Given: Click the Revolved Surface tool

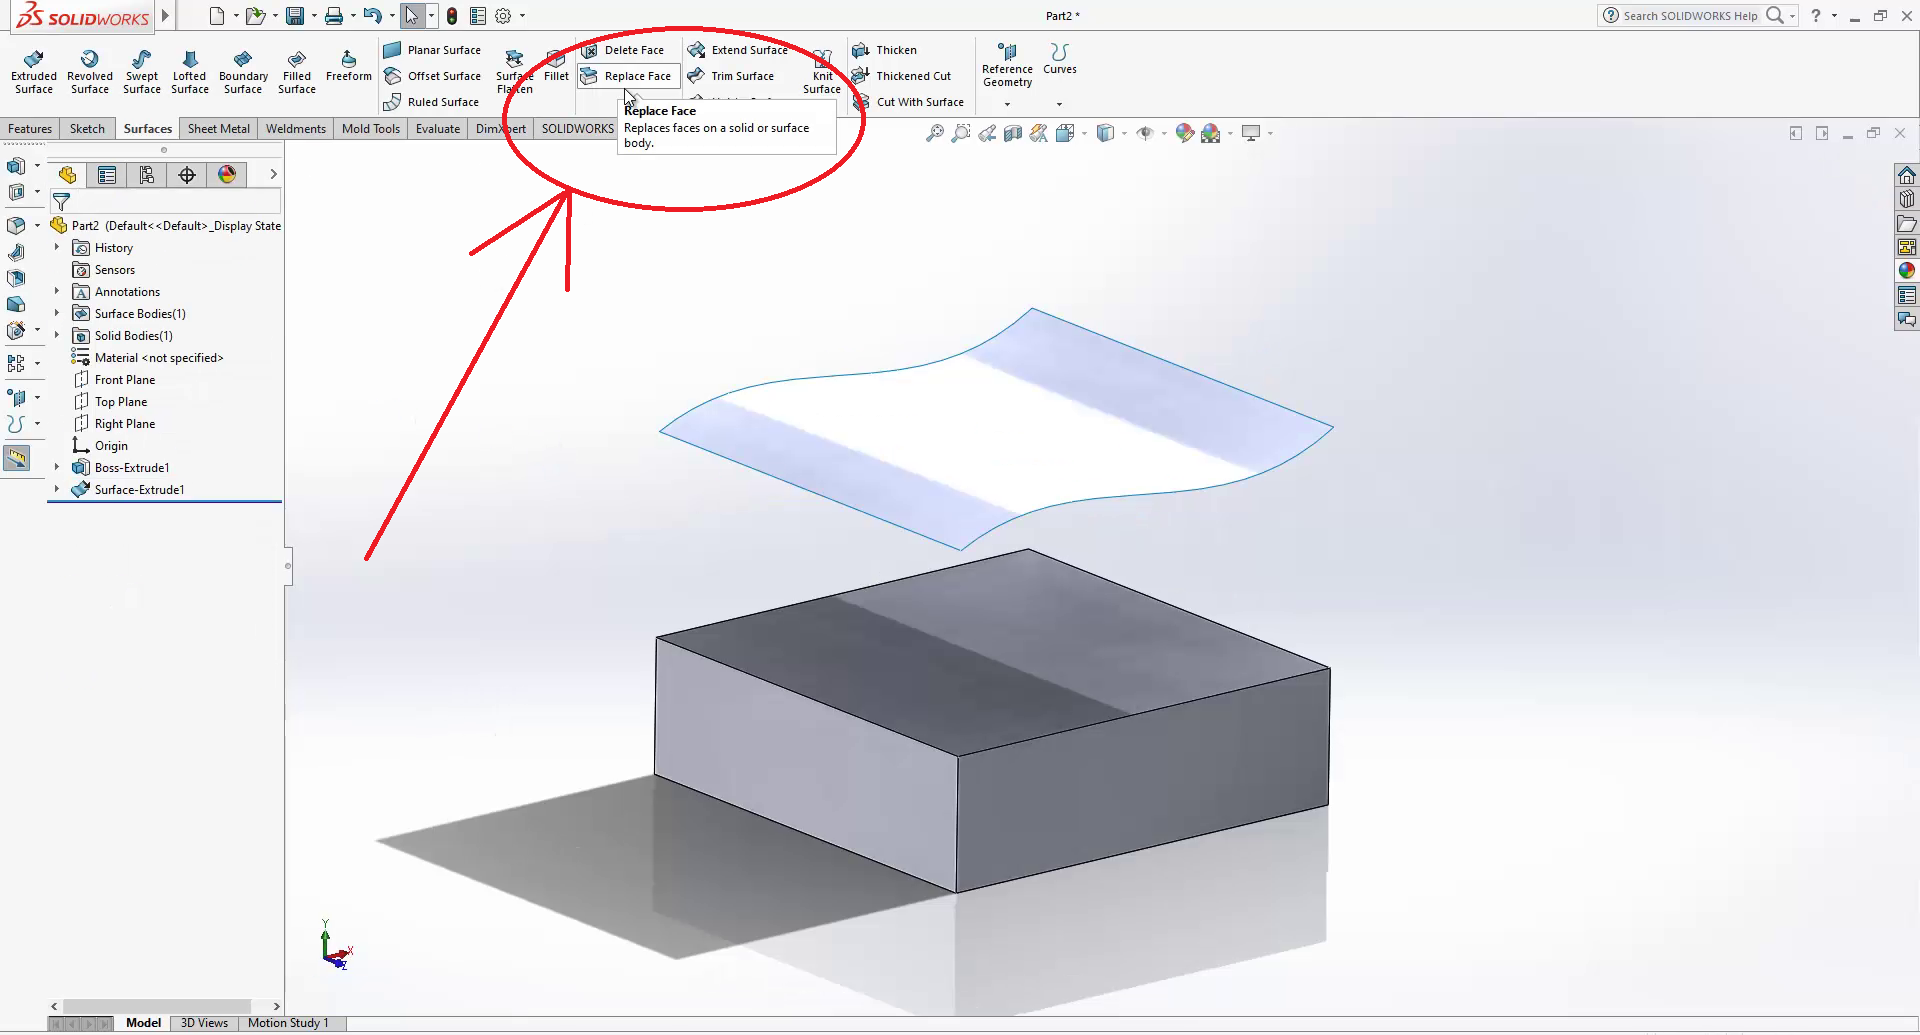Looking at the screenshot, I should coord(90,71).
